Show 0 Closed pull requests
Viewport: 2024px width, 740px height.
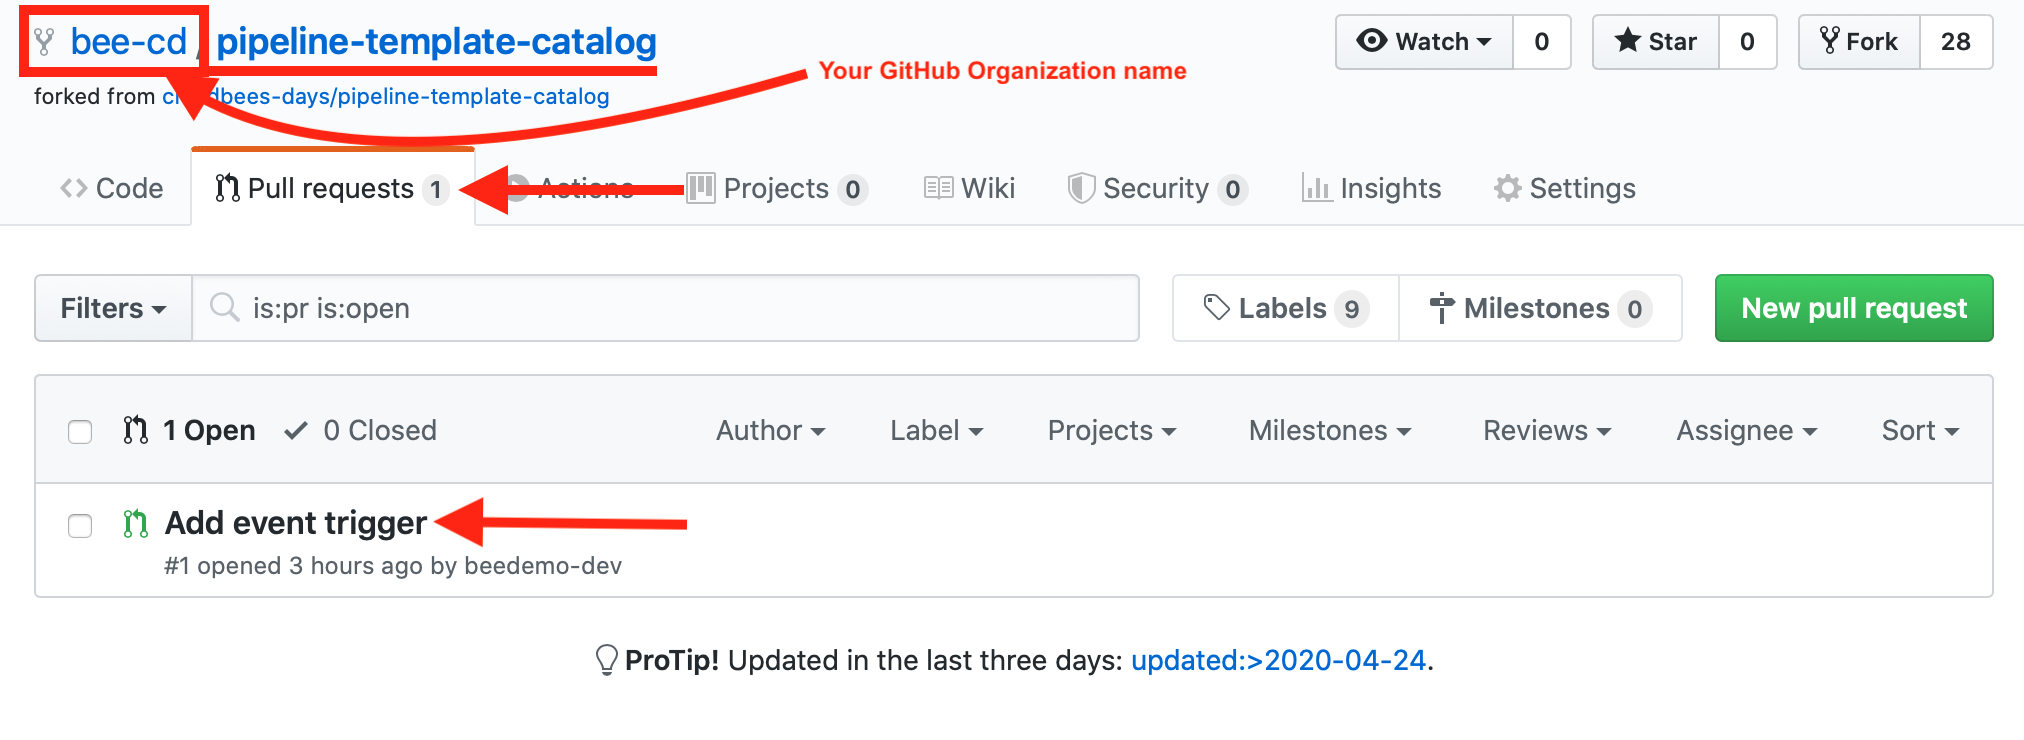pyautogui.click(x=361, y=430)
